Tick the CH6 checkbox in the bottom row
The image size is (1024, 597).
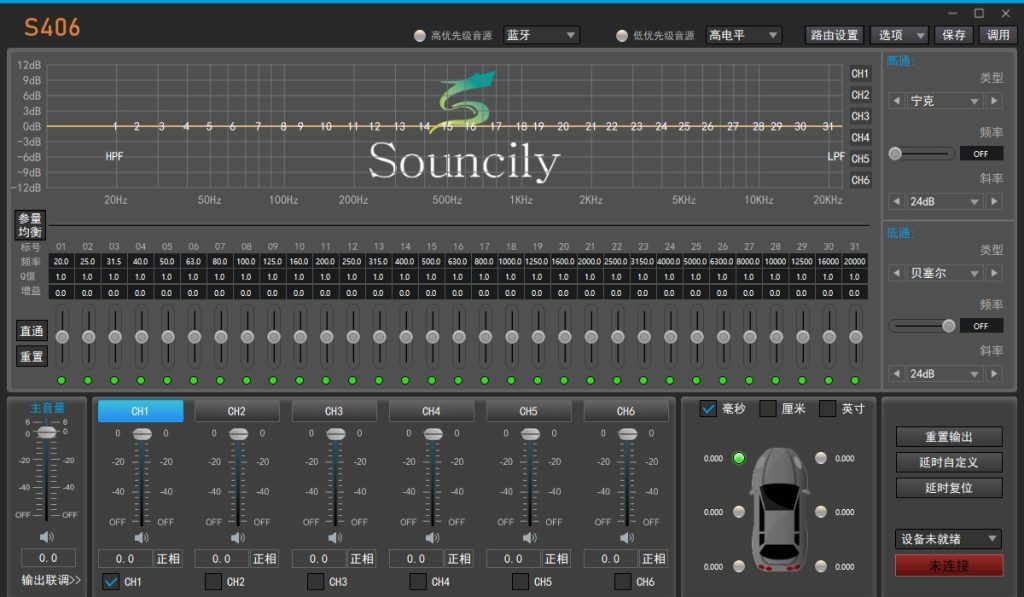(623, 581)
